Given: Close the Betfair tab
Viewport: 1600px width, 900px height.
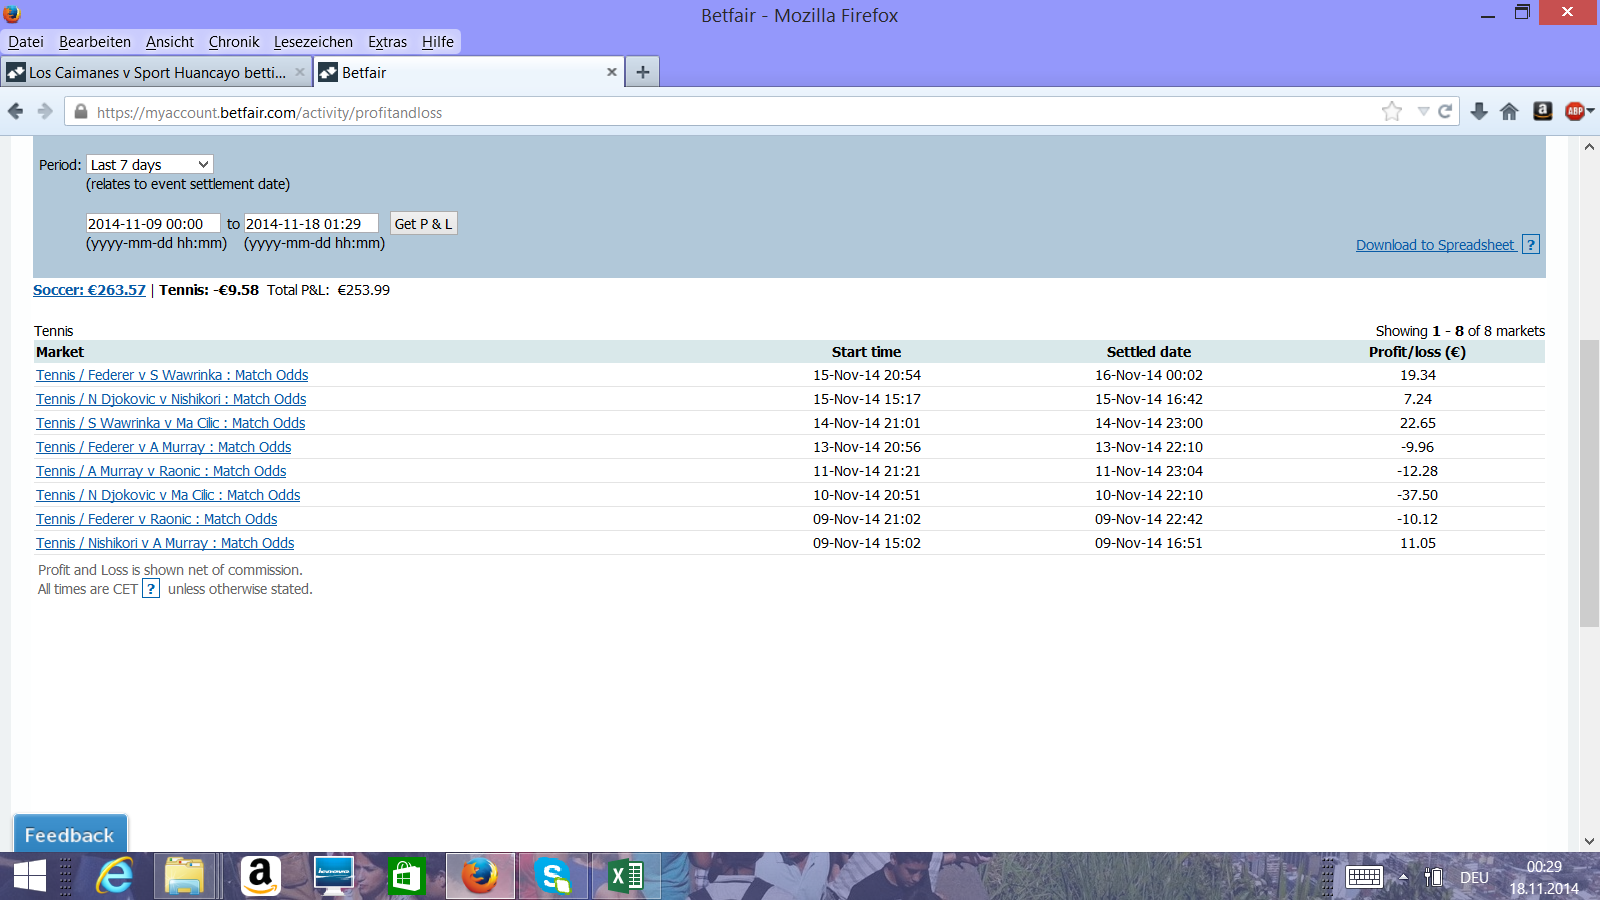Looking at the screenshot, I should click(612, 72).
